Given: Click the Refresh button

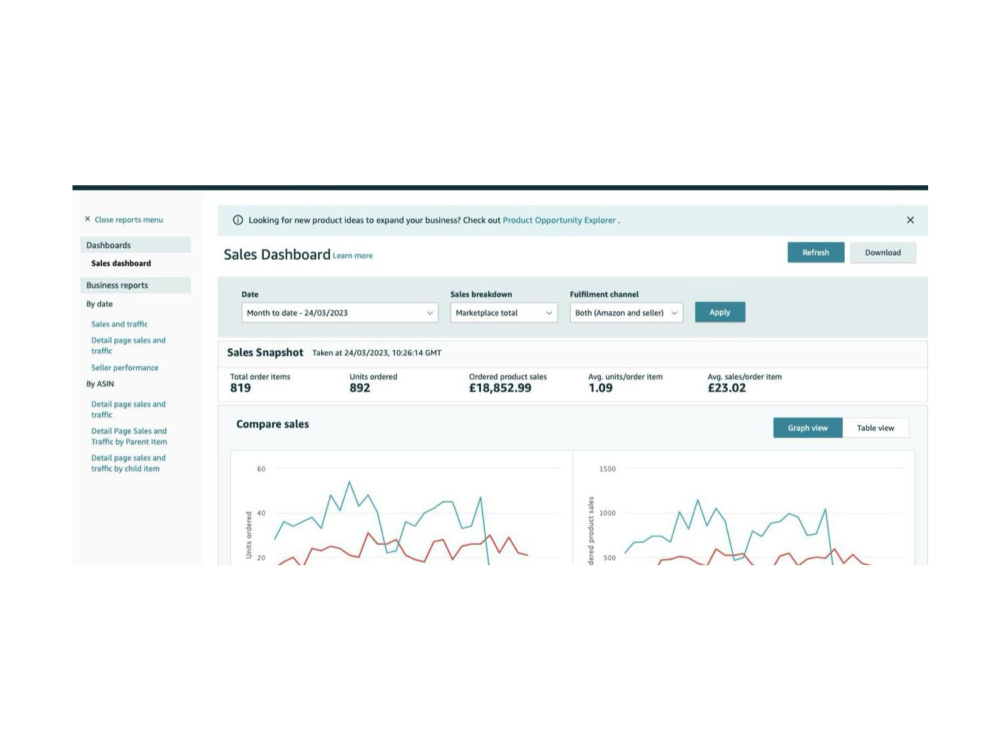Looking at the screenshot, I should pyautogui.click(x=816, y=253).
